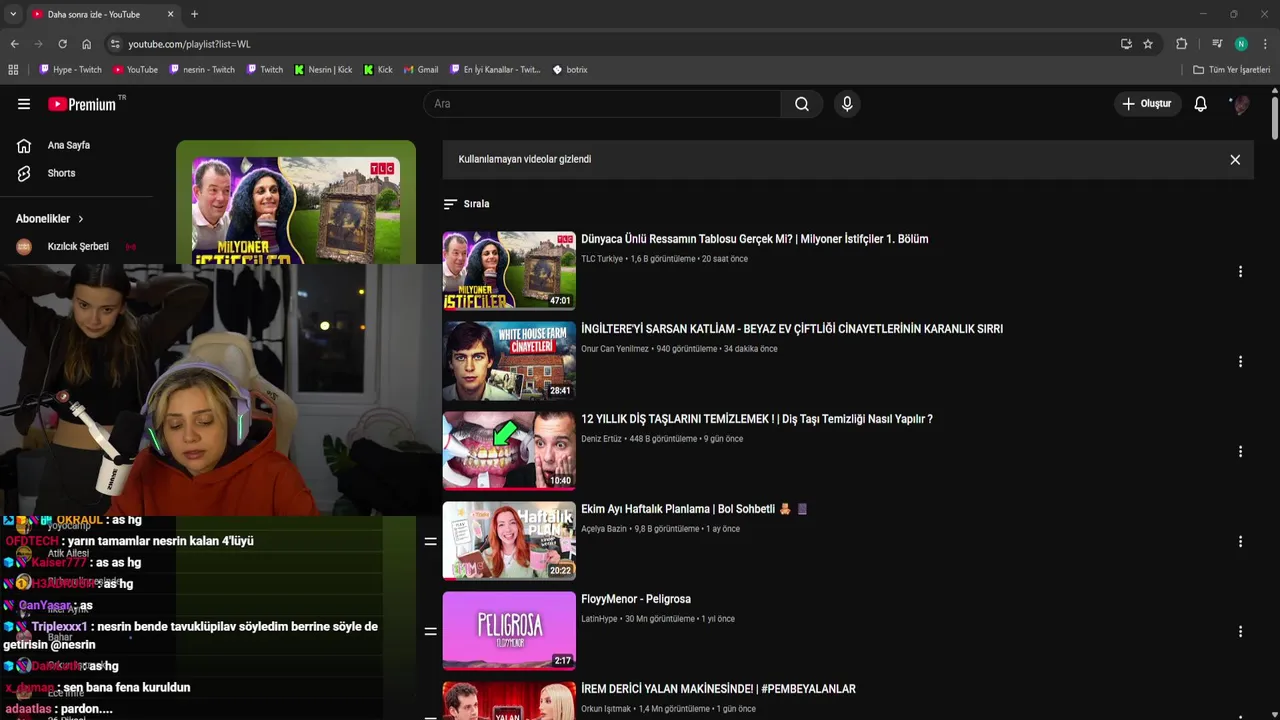Click the playlist cover thumbnail on left panel

click(x=296, y=210)
